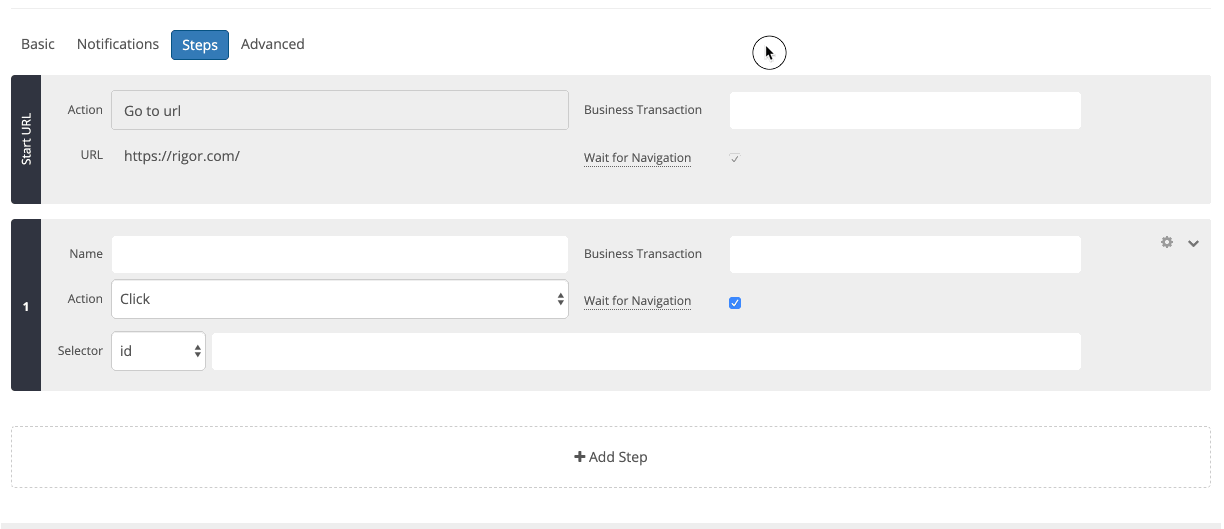Click the plus icon in Add Step
The image size is (1224, 529).
pos(579,457)
